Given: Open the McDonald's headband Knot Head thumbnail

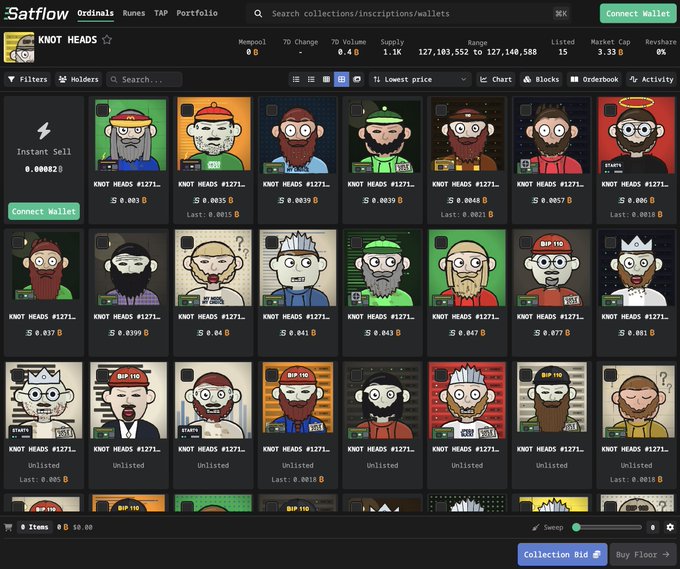Looking at the screenshot, I should (129, 135).
